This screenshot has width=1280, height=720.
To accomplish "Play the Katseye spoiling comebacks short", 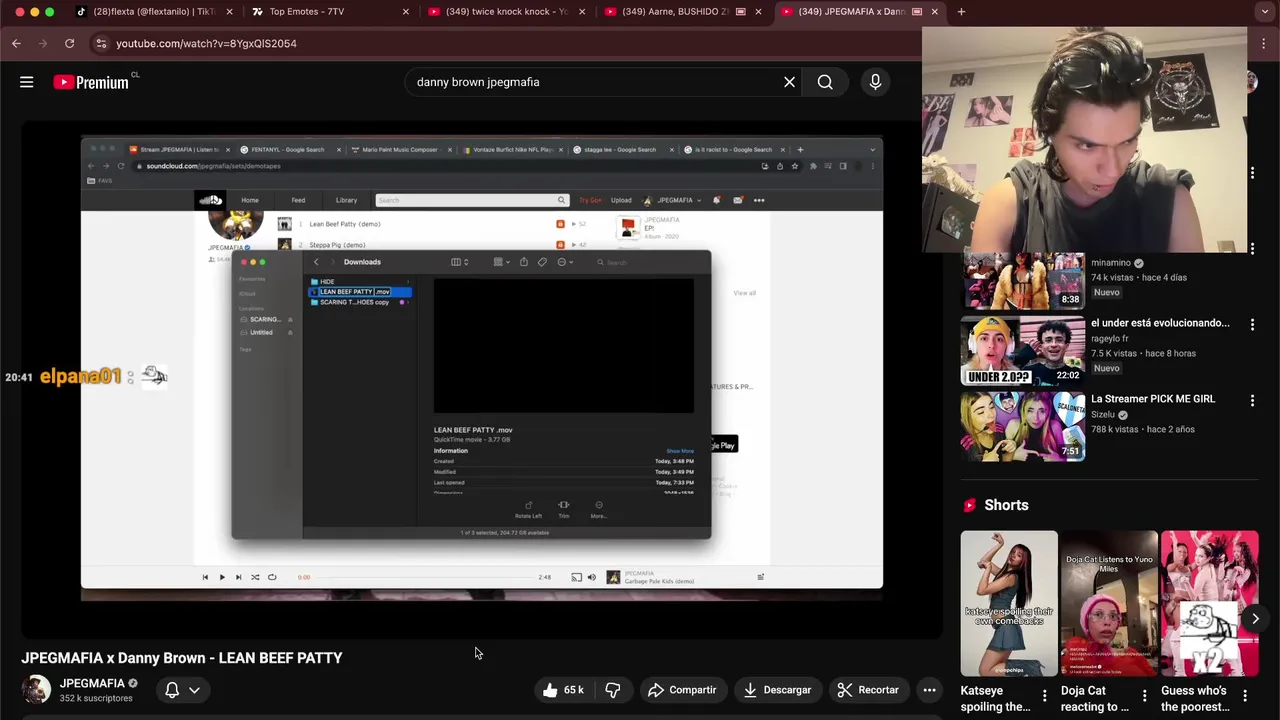I will pyautogui.click(x=1009, y=604).
